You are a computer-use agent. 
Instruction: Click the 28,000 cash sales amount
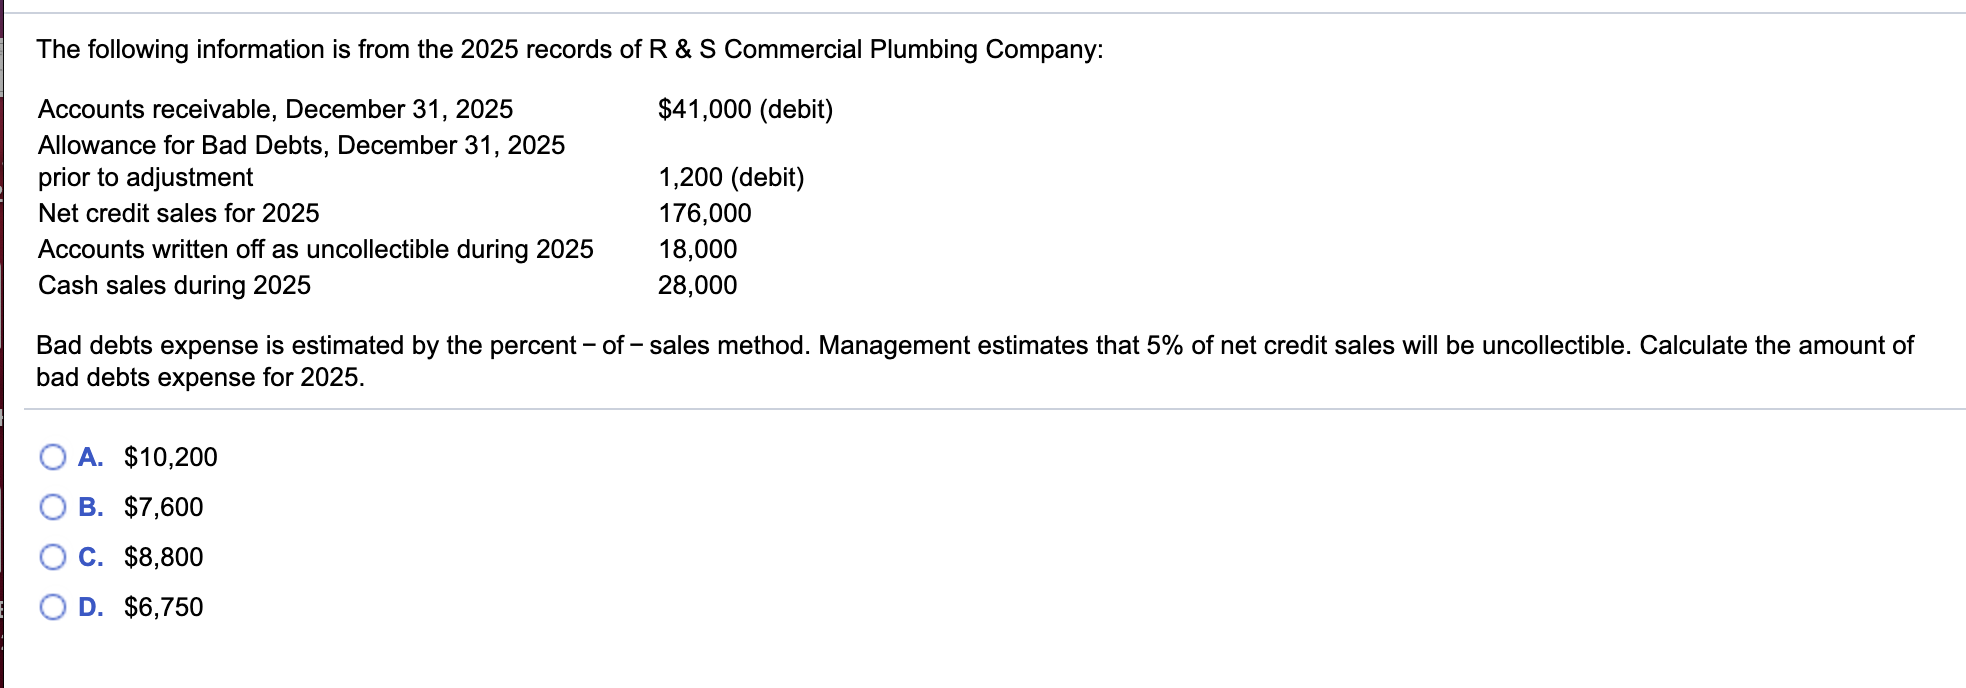[698, 285]
